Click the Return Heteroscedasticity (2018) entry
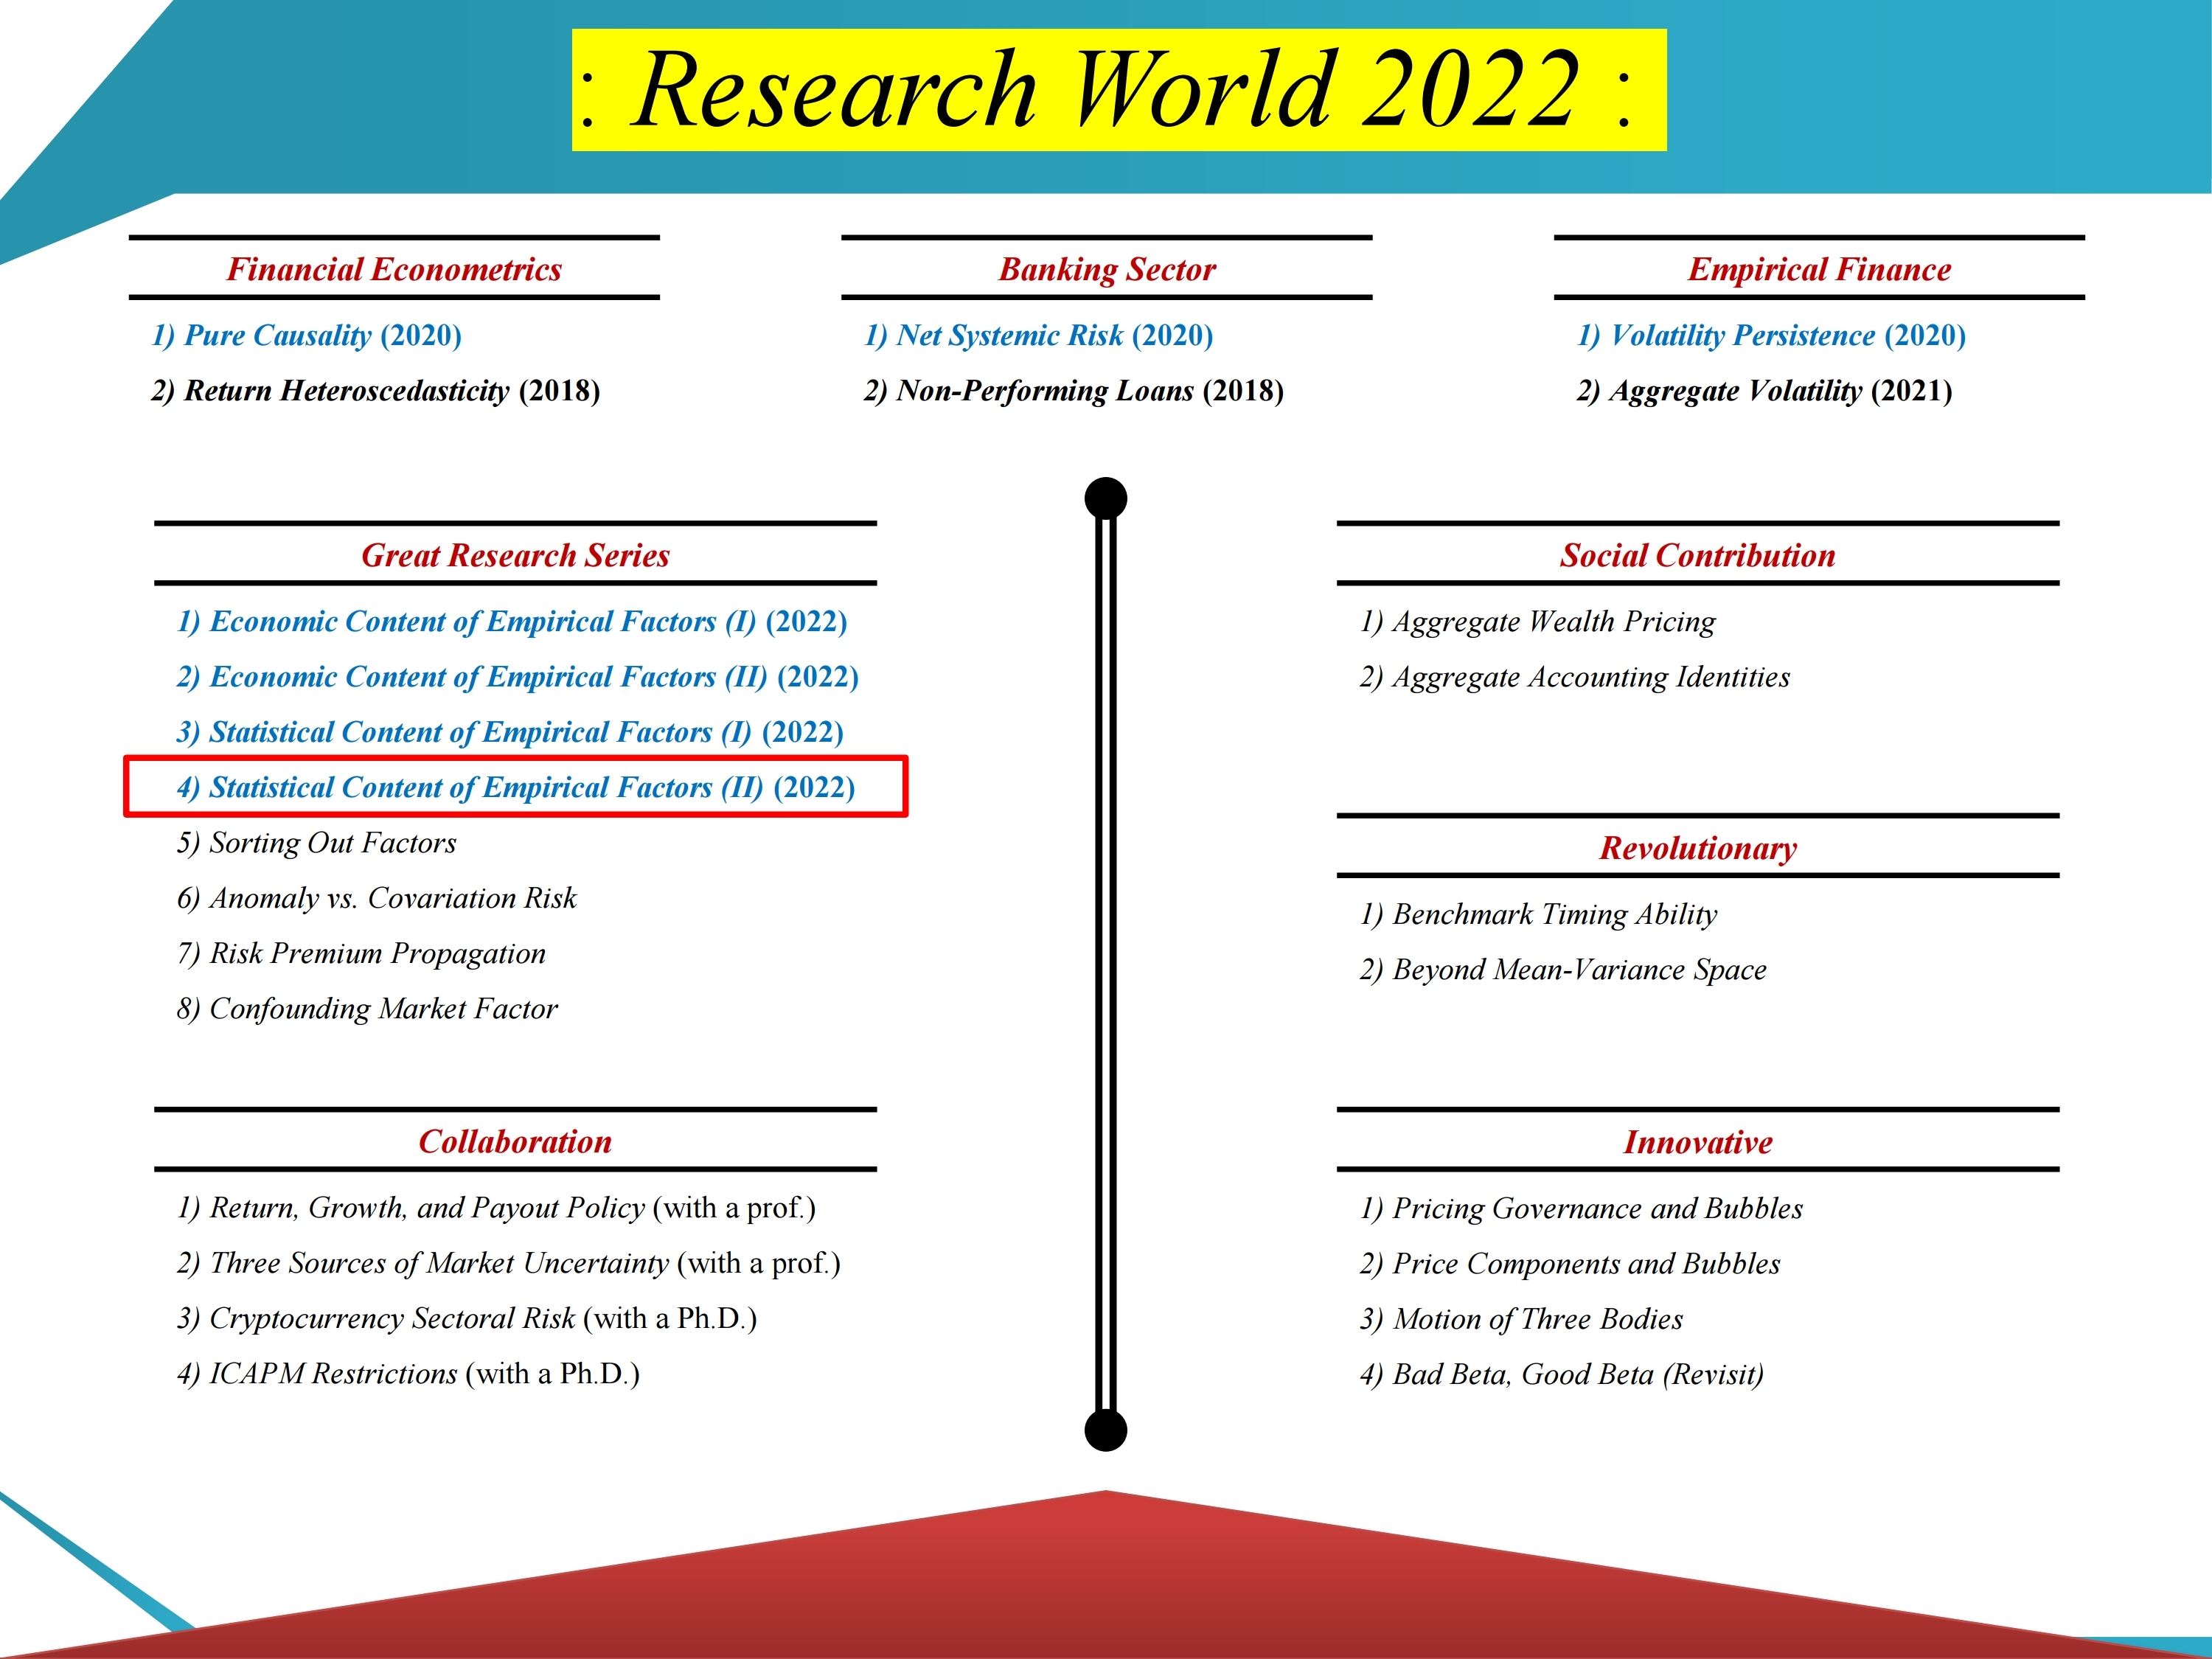This screenshot has width=2212, height=1659. tap(376, 391)
